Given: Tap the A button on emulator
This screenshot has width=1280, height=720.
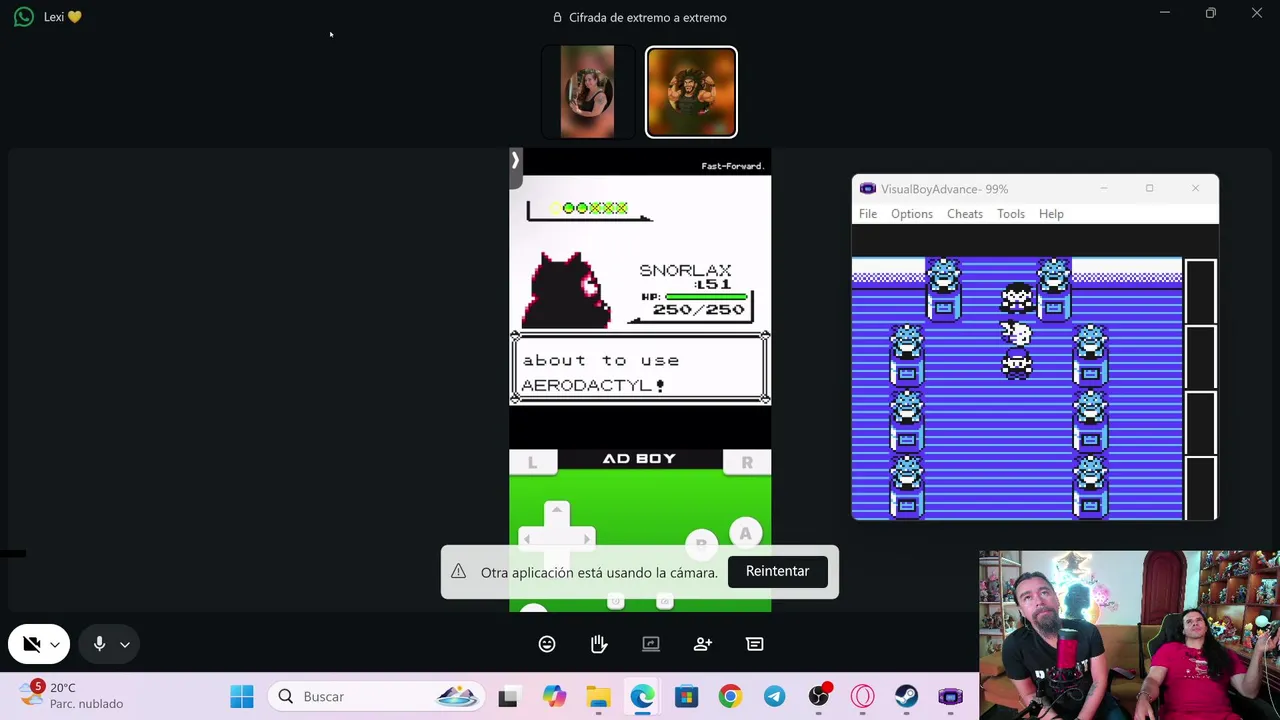Looking at the screenshot, I should pos(745,534).
